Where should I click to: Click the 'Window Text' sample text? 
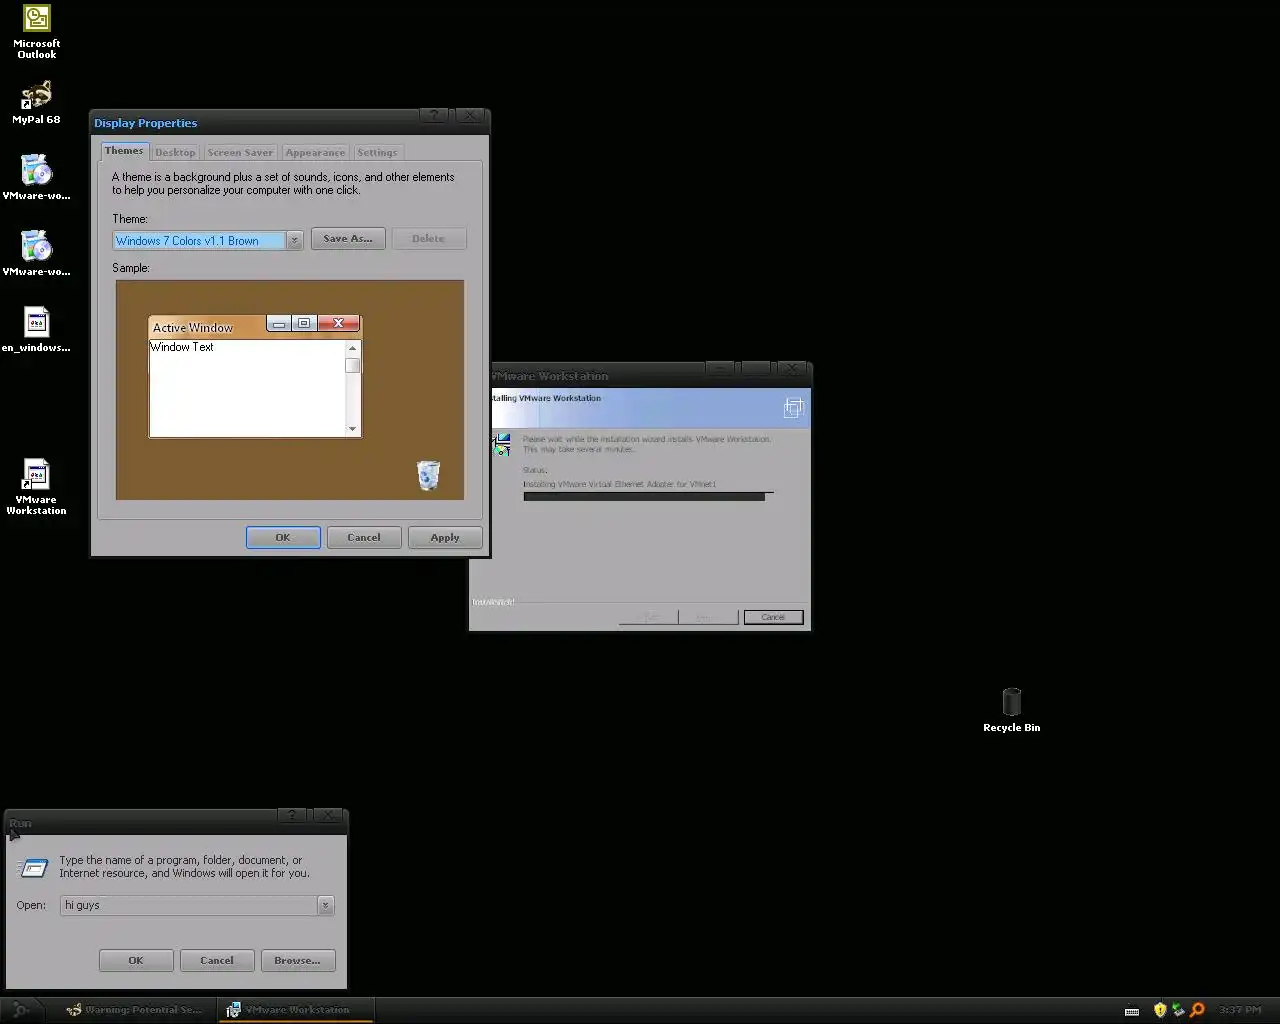pos(182,347)
